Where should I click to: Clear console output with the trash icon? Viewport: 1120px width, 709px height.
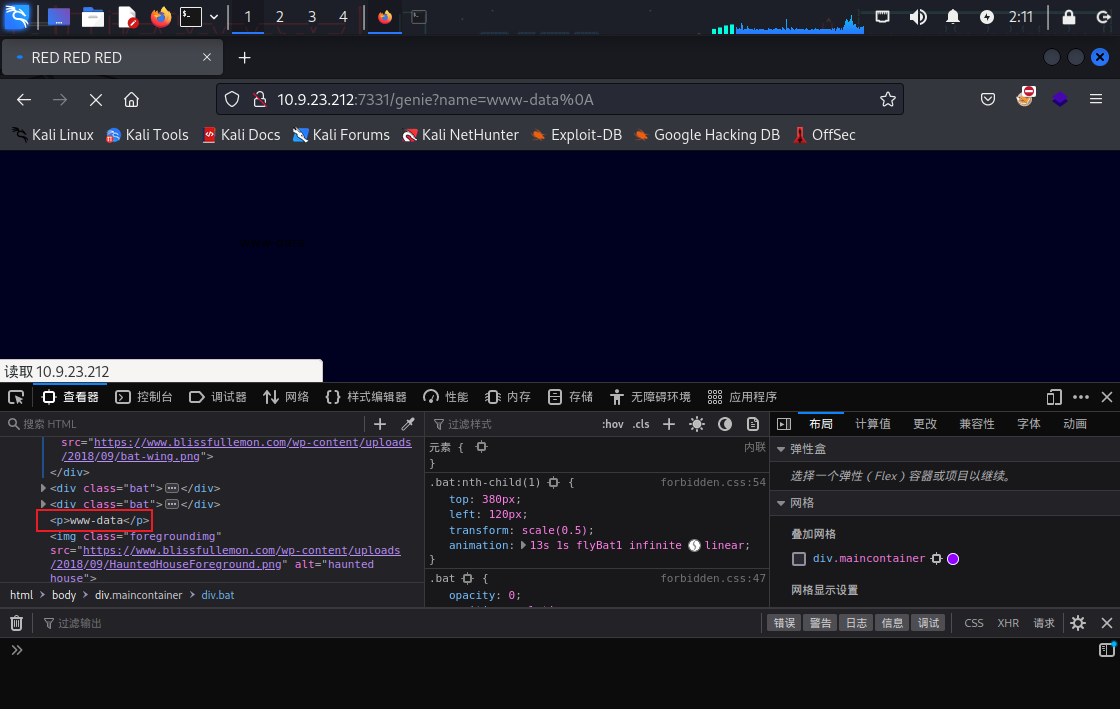(16, 623)
